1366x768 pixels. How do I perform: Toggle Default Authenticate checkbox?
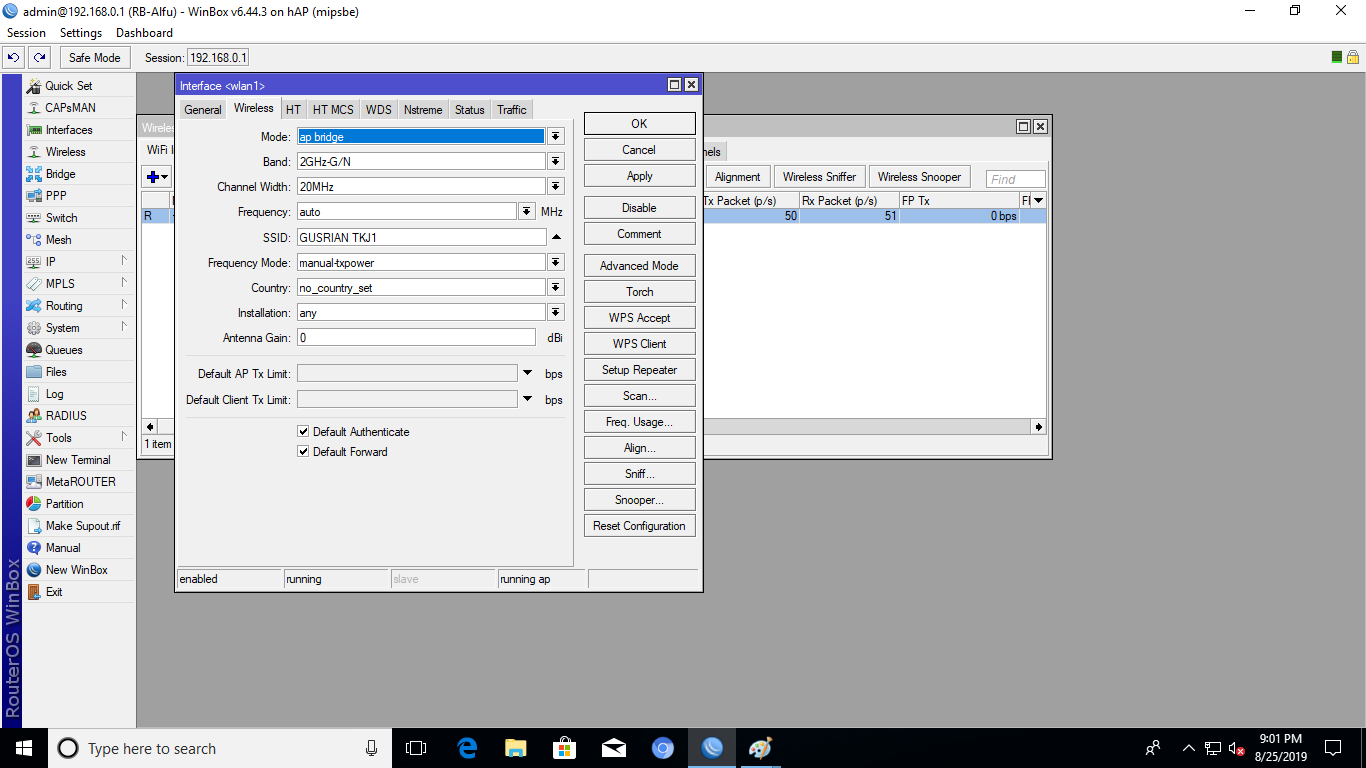point(303,432)
